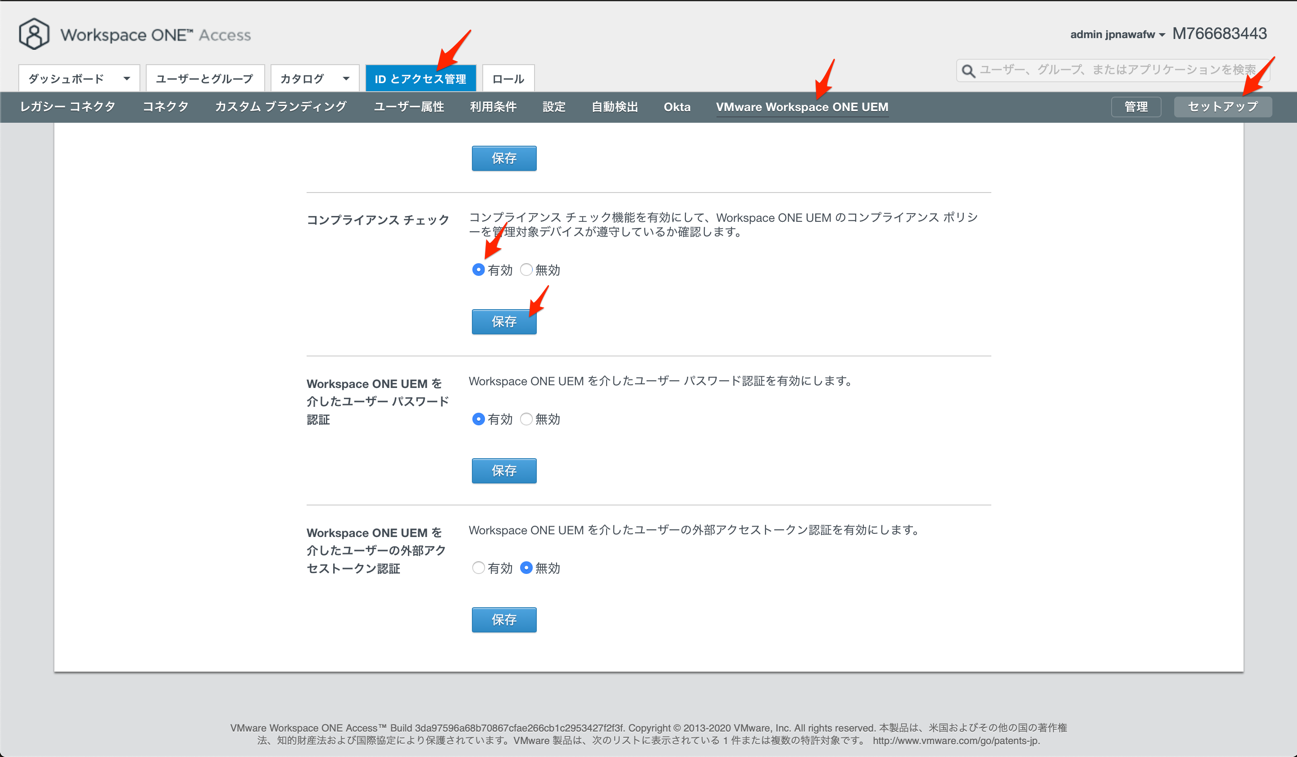
Task: Select 無効 for 外部アクセストークン認証
Action: [526, 568]
